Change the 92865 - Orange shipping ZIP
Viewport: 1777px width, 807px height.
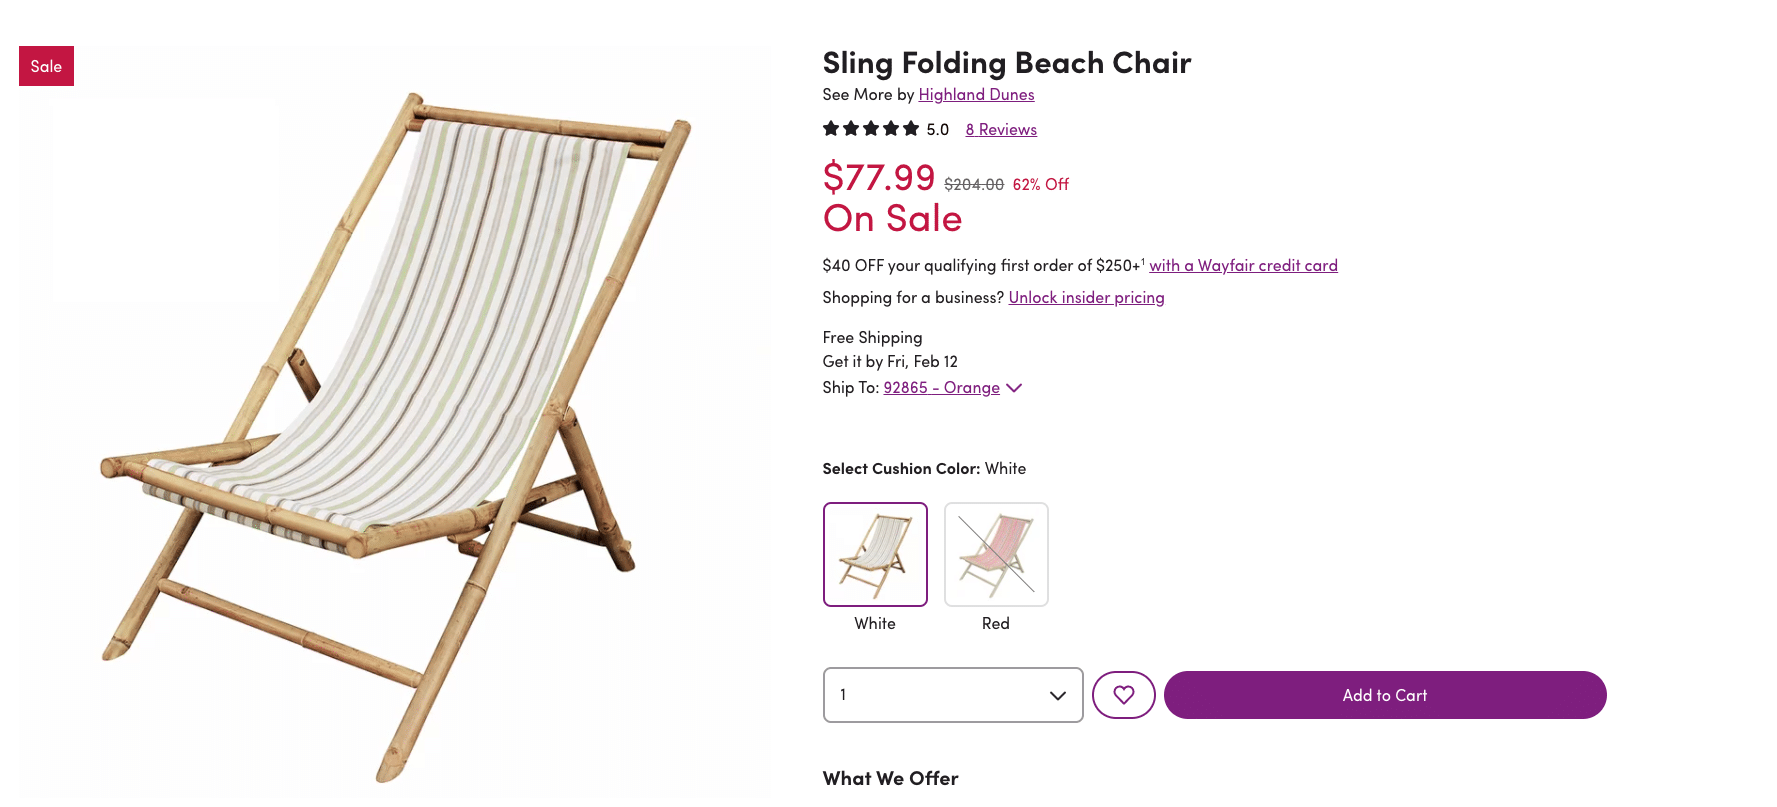click(x=941, y=388)
